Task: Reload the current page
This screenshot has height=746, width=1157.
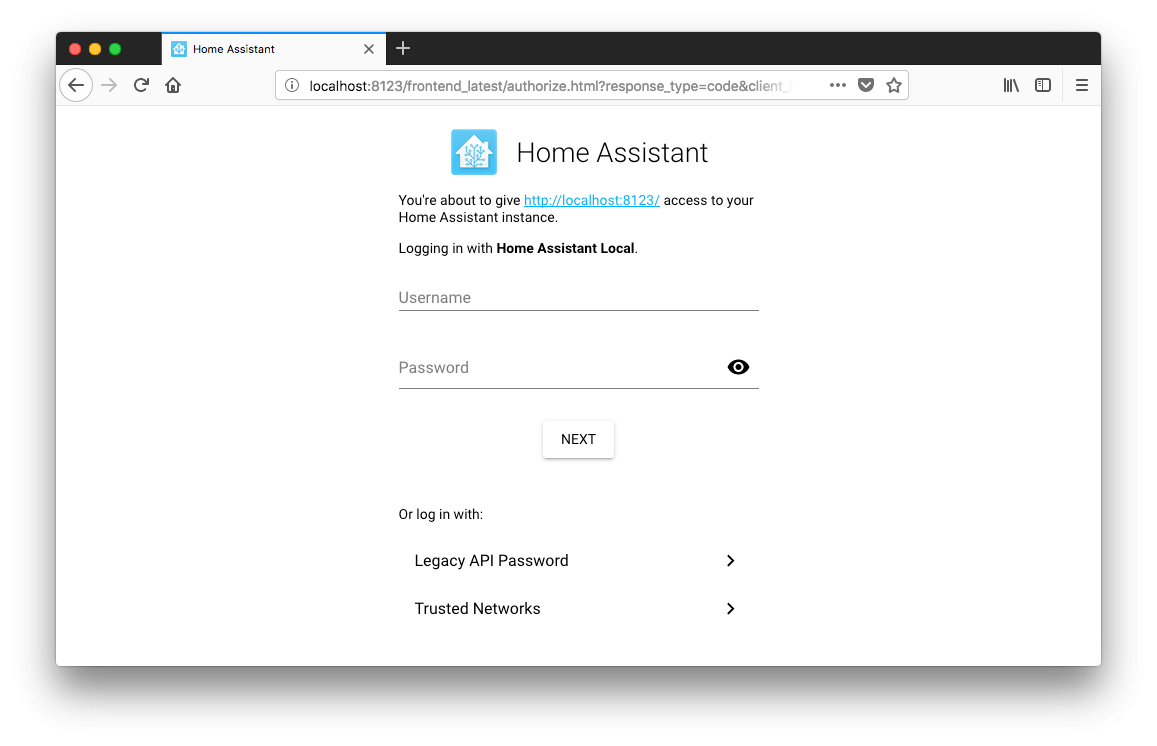Action: (141, 86)
